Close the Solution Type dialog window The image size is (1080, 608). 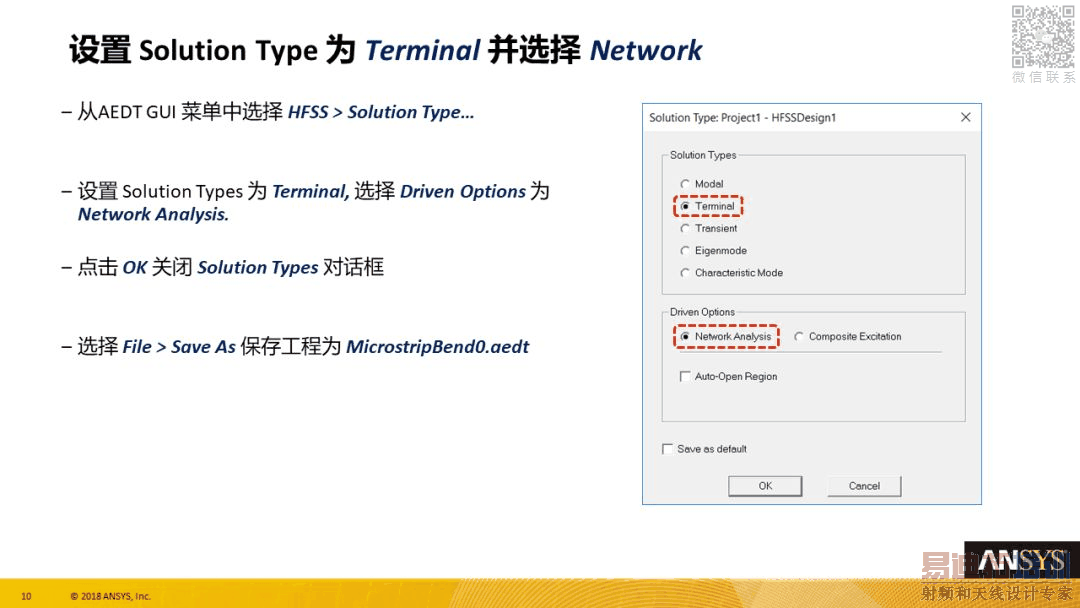[966, 117]
